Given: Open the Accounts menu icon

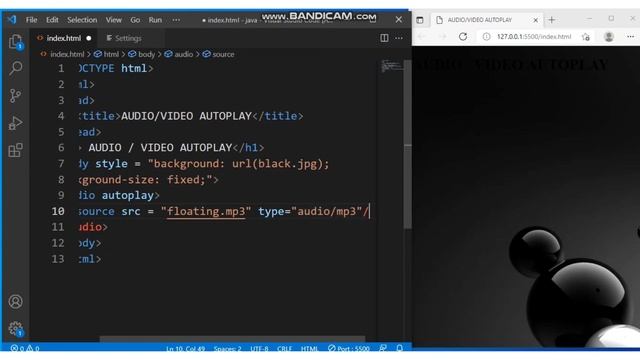Looking at the screenshot, I should click(x=16, y=302).
